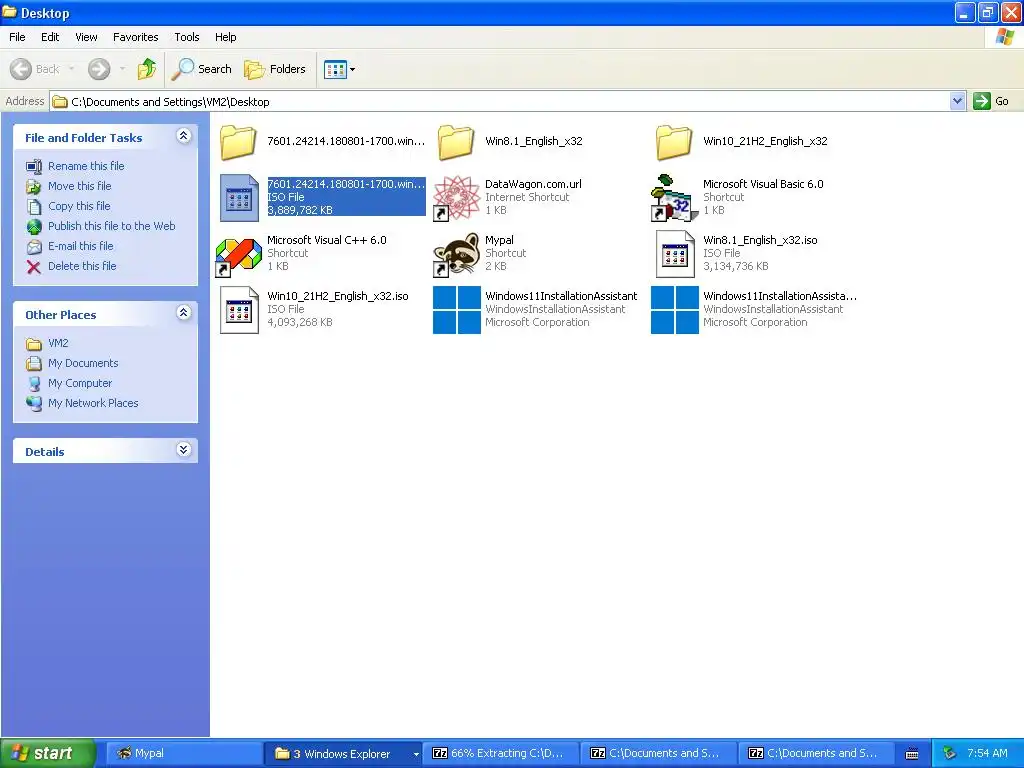This screenshot has height=768, width=1024.
Task: Open the Help menu
Action: (x=225, y=37)
